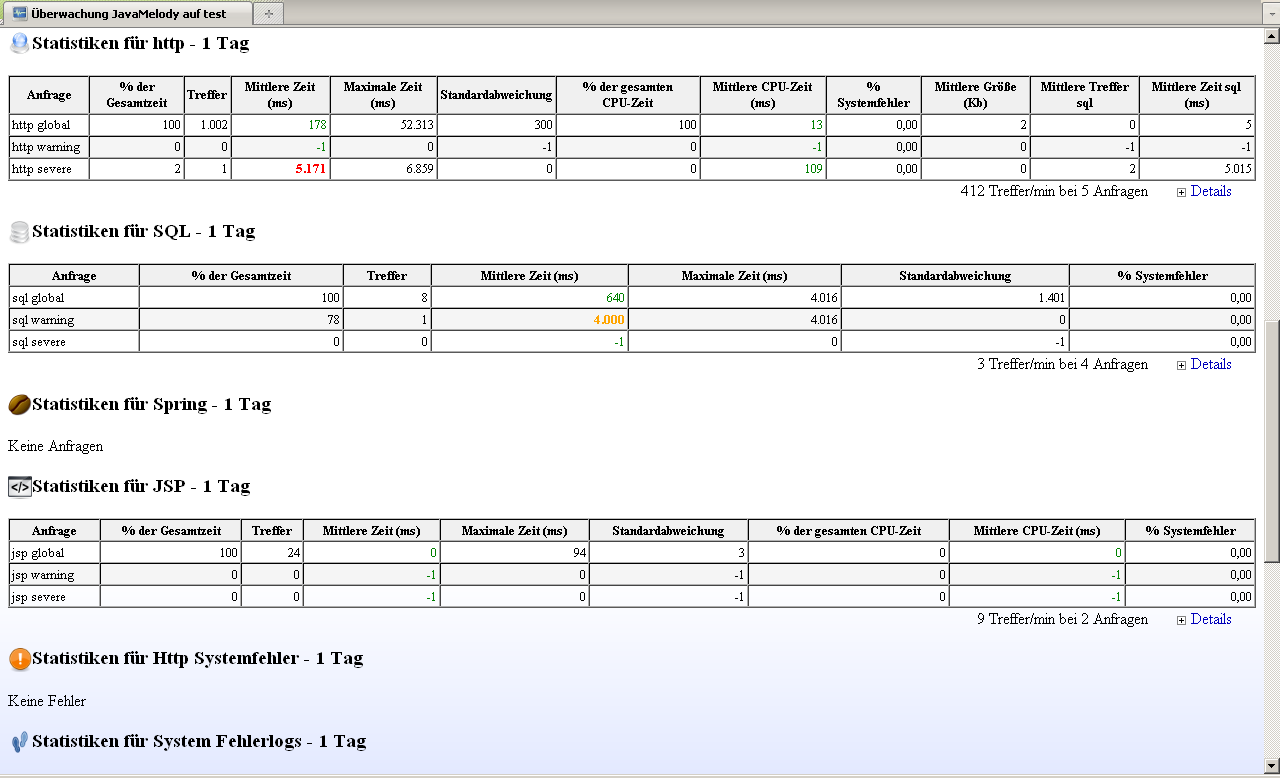Open a new browser tab with plus button
The height and width of the screenshot is (778, 1280).
[x=268, y=14]
